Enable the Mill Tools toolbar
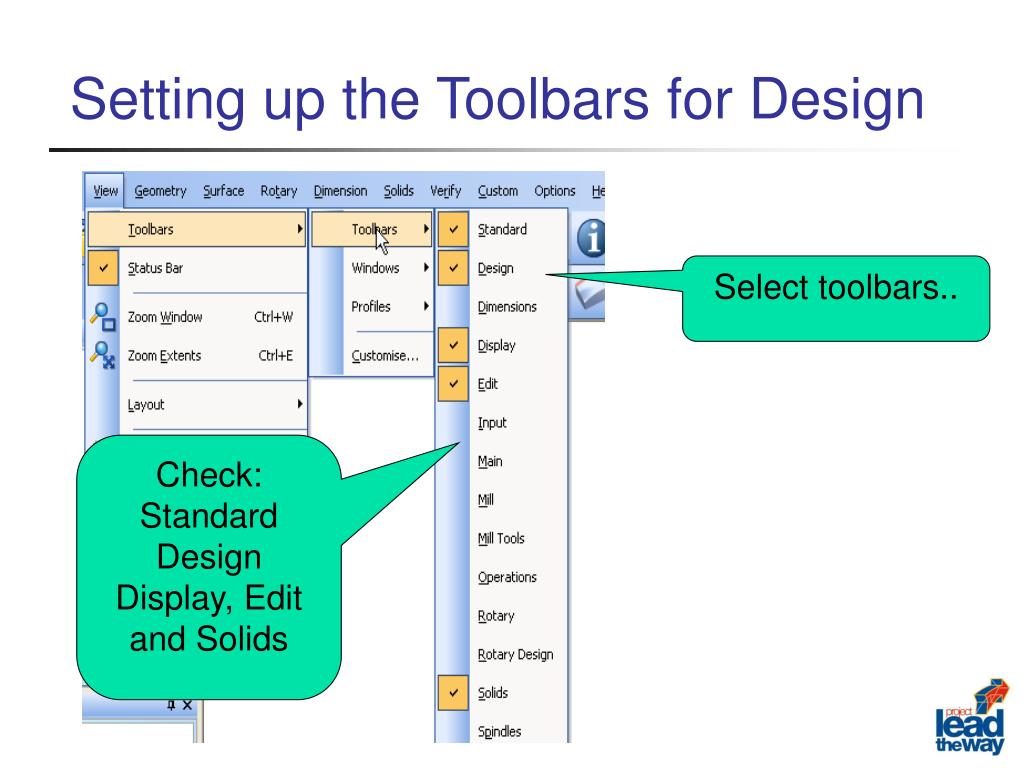 coord(501,538)
